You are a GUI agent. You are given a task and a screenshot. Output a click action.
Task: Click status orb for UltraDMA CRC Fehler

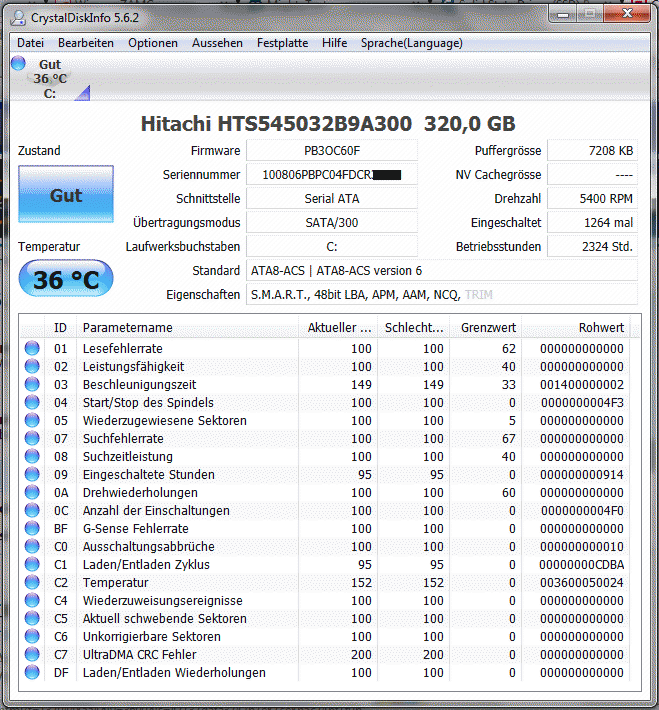(x=32, y=654)
